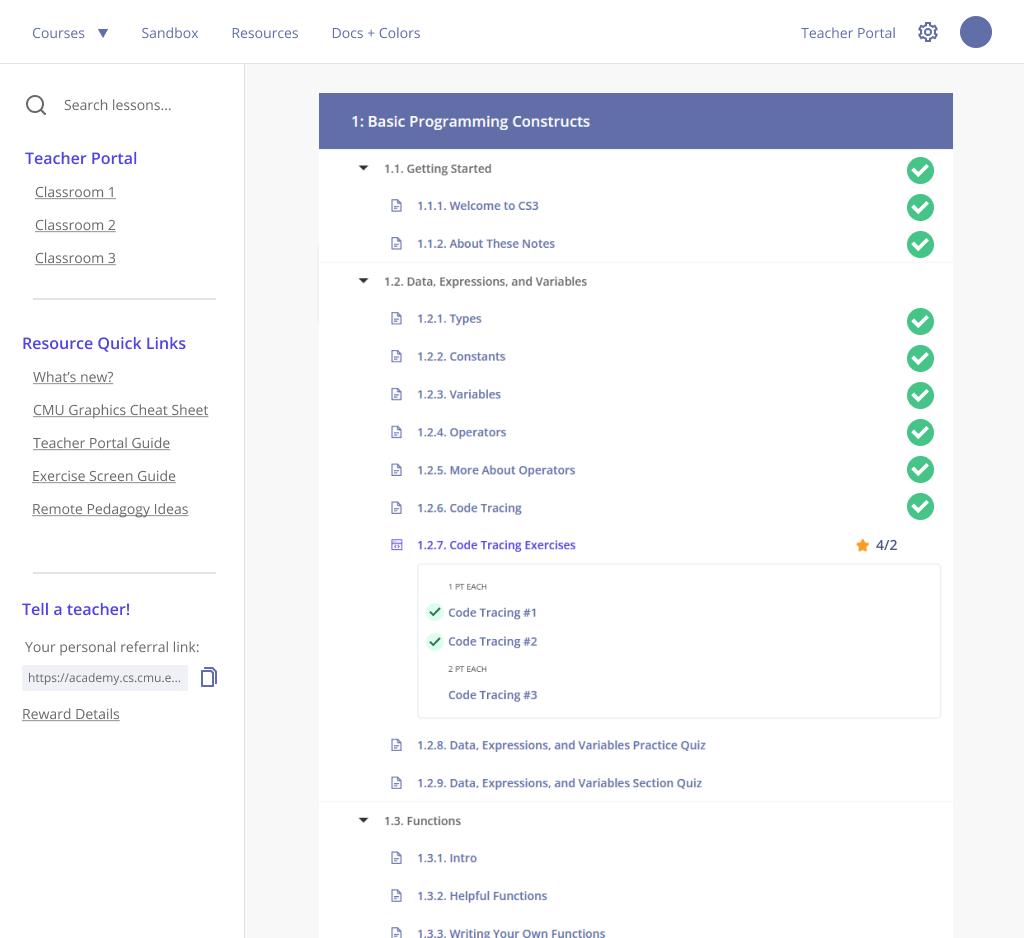The image size is (1024, 938).
Task: Click the Courses menu label
Action: click(58, 33)
